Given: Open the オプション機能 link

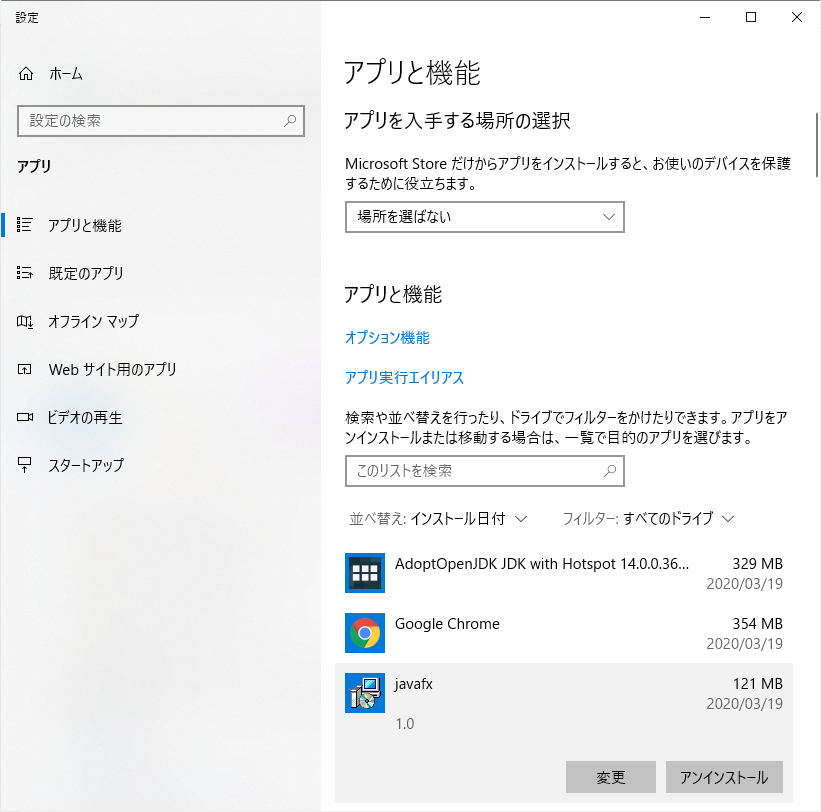Looking at the screenshot, I should point(387,338).
